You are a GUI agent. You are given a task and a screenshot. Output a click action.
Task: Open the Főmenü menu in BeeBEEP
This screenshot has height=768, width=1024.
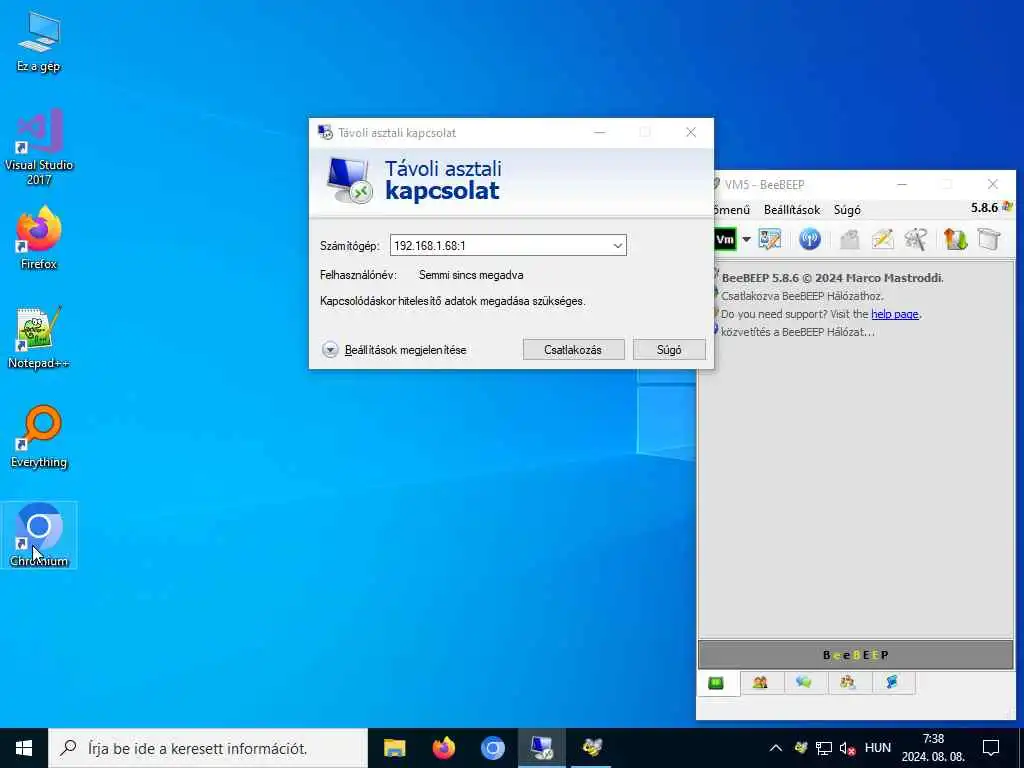pyautogui.click(x=732, y=210)
